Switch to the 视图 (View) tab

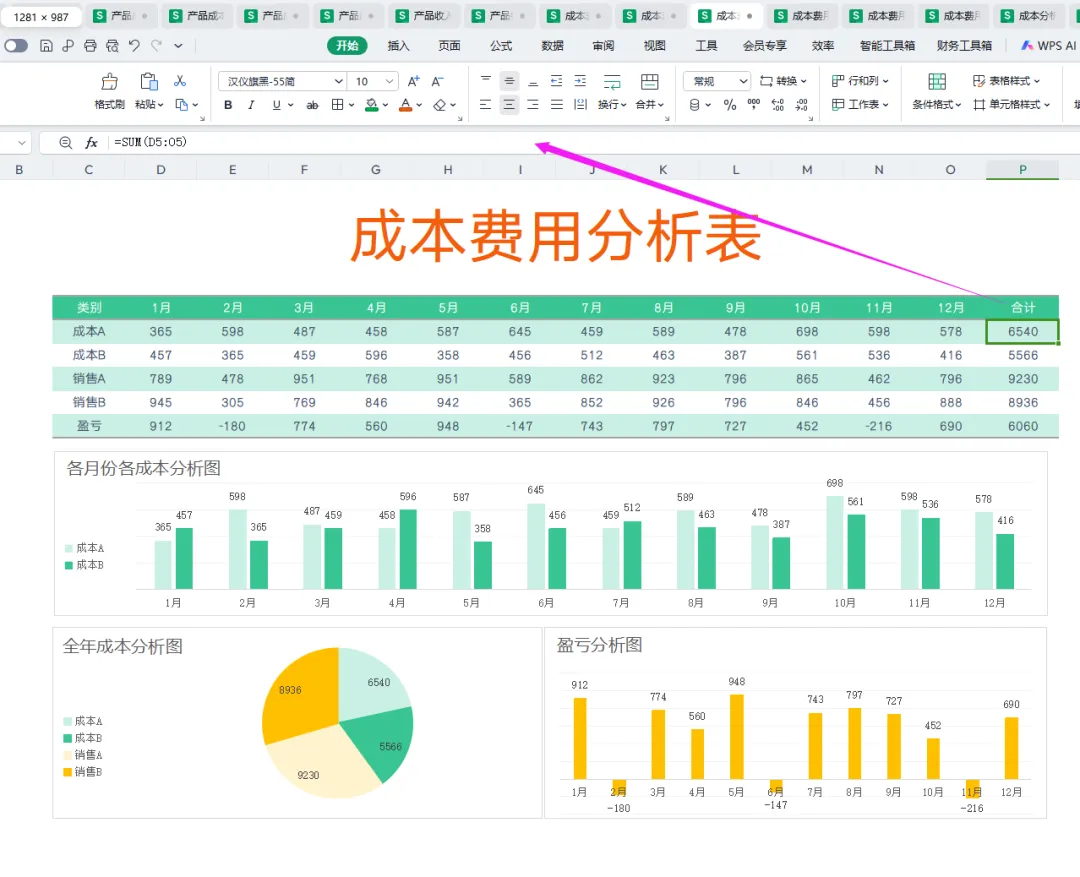[654, 46]
